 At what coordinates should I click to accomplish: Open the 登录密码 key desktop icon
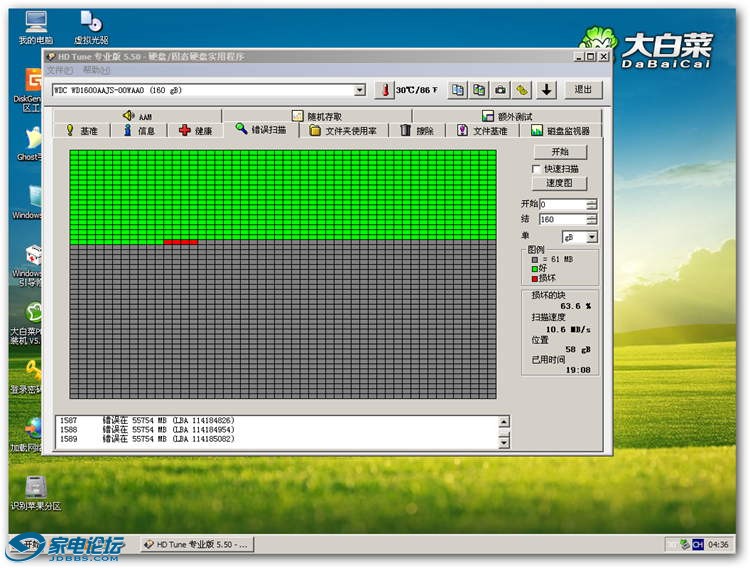(x=27, y=377)
